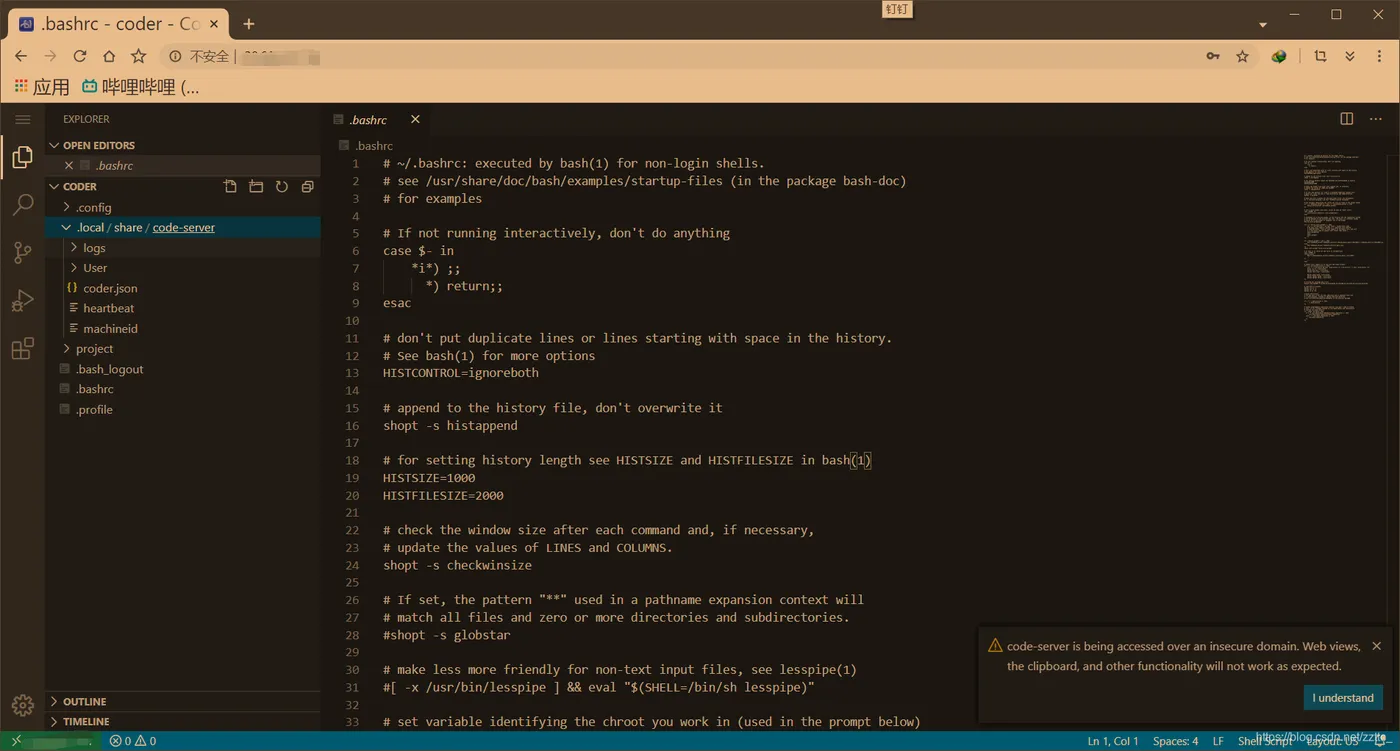Viewport: 1400px width, 751px height.
Task: Collapse all folders in Explorer
Action: [x=307, y=187]
